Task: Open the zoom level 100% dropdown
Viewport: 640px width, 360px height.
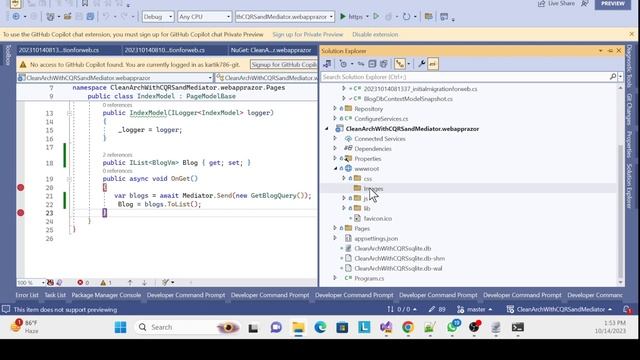Action: [31, 282]
